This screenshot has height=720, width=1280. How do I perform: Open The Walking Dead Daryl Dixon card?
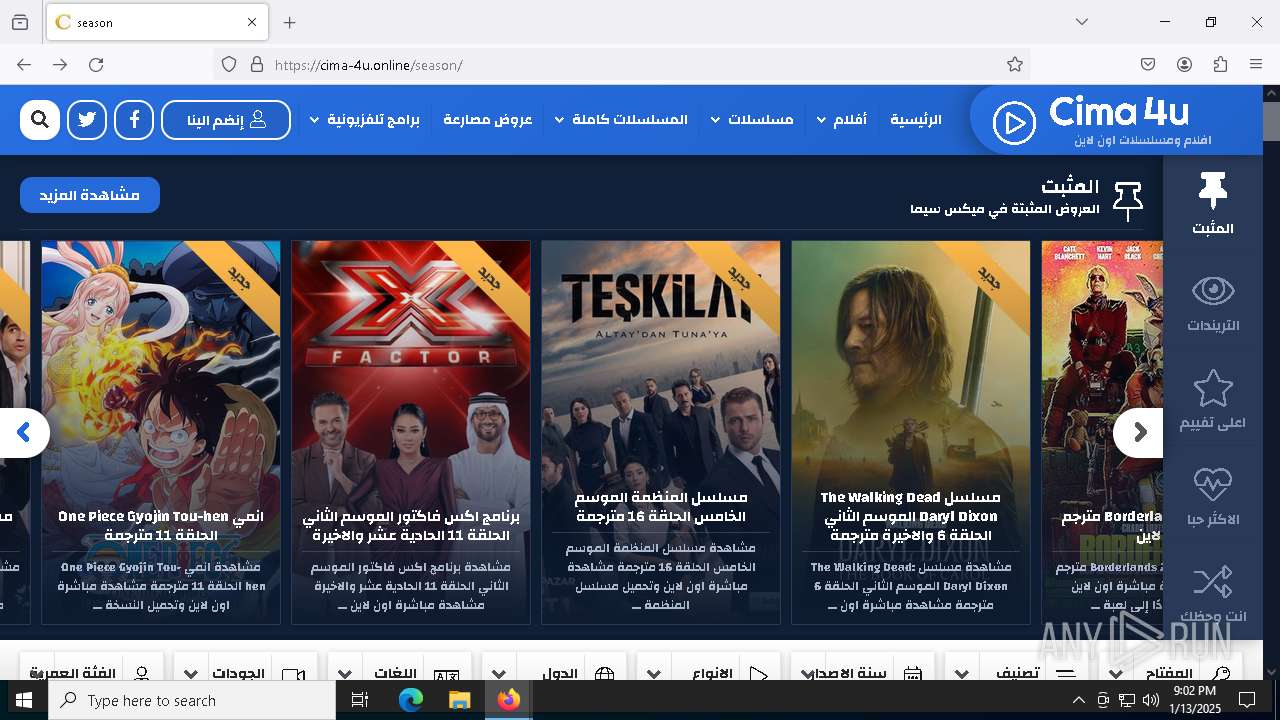[911, 432]
